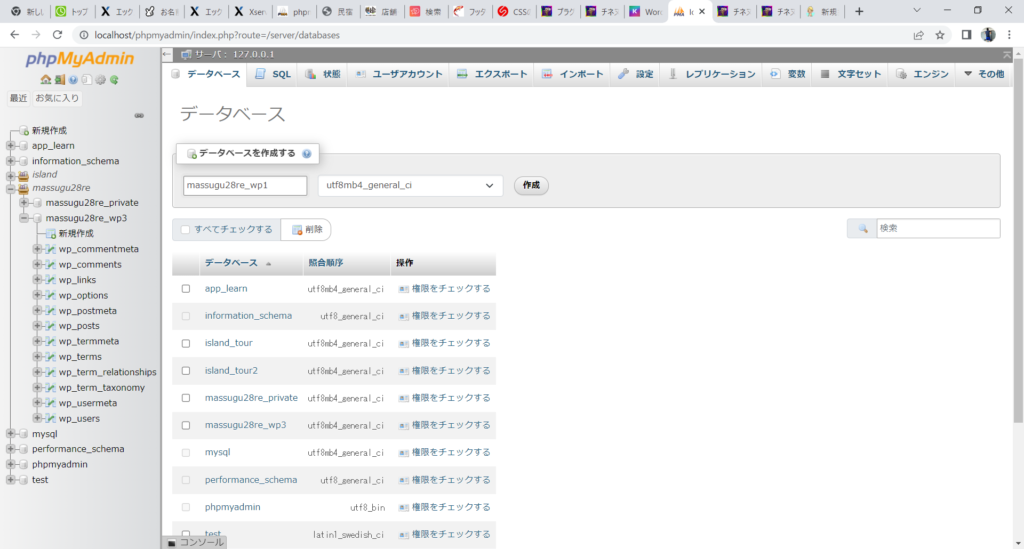1024x549 pixels.
Task: Bookmark this page with the star icon
Action: 940,35
